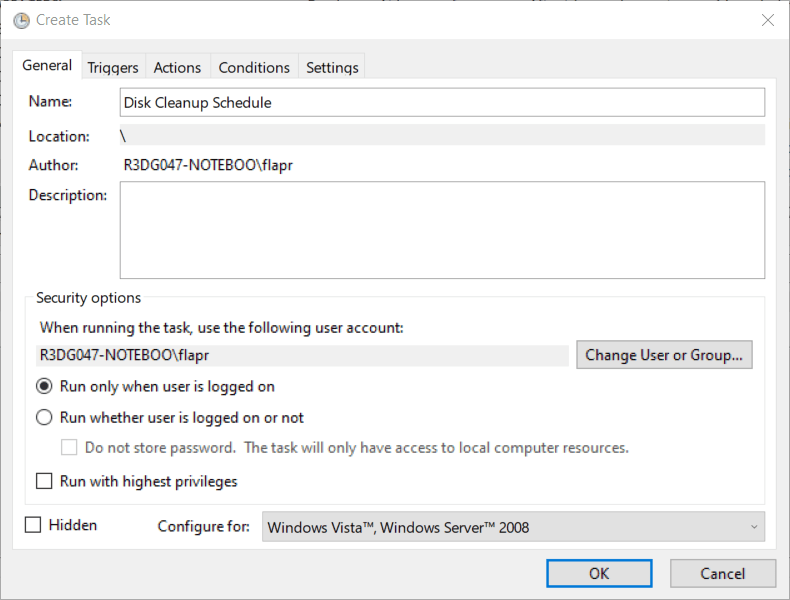Open the Actions tab
This screenshot has height=600, width=790.
[177, 67]
